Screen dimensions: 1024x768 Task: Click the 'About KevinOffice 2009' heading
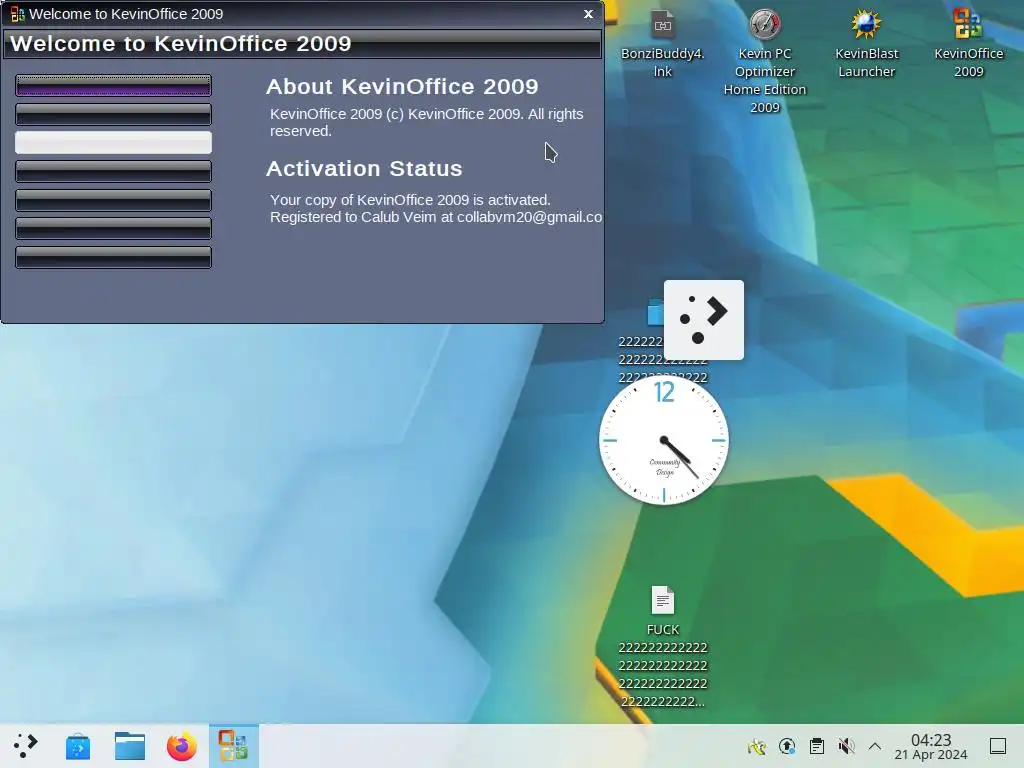[x=402, y=86]
